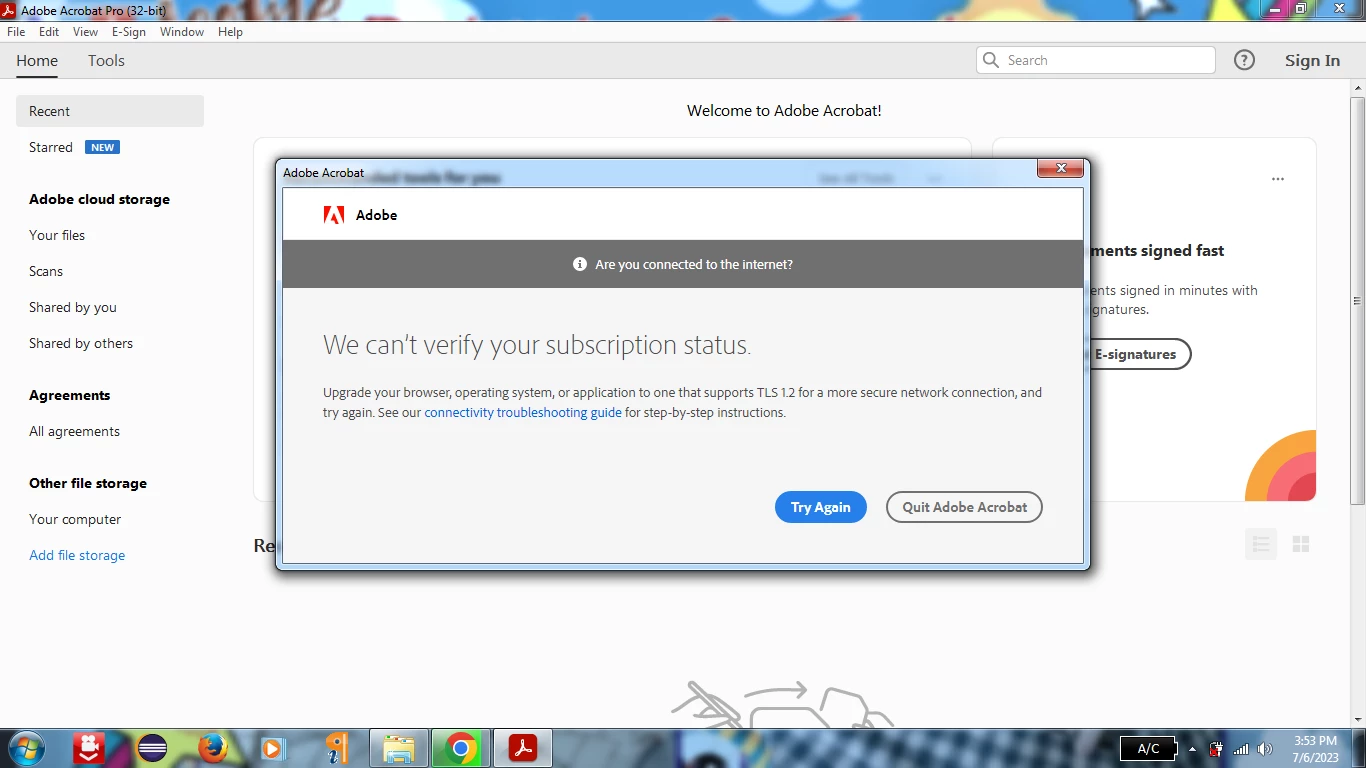Screen dimensions: 1366x768
Task: Select Your computer under Other file storage
Action: 75,519
